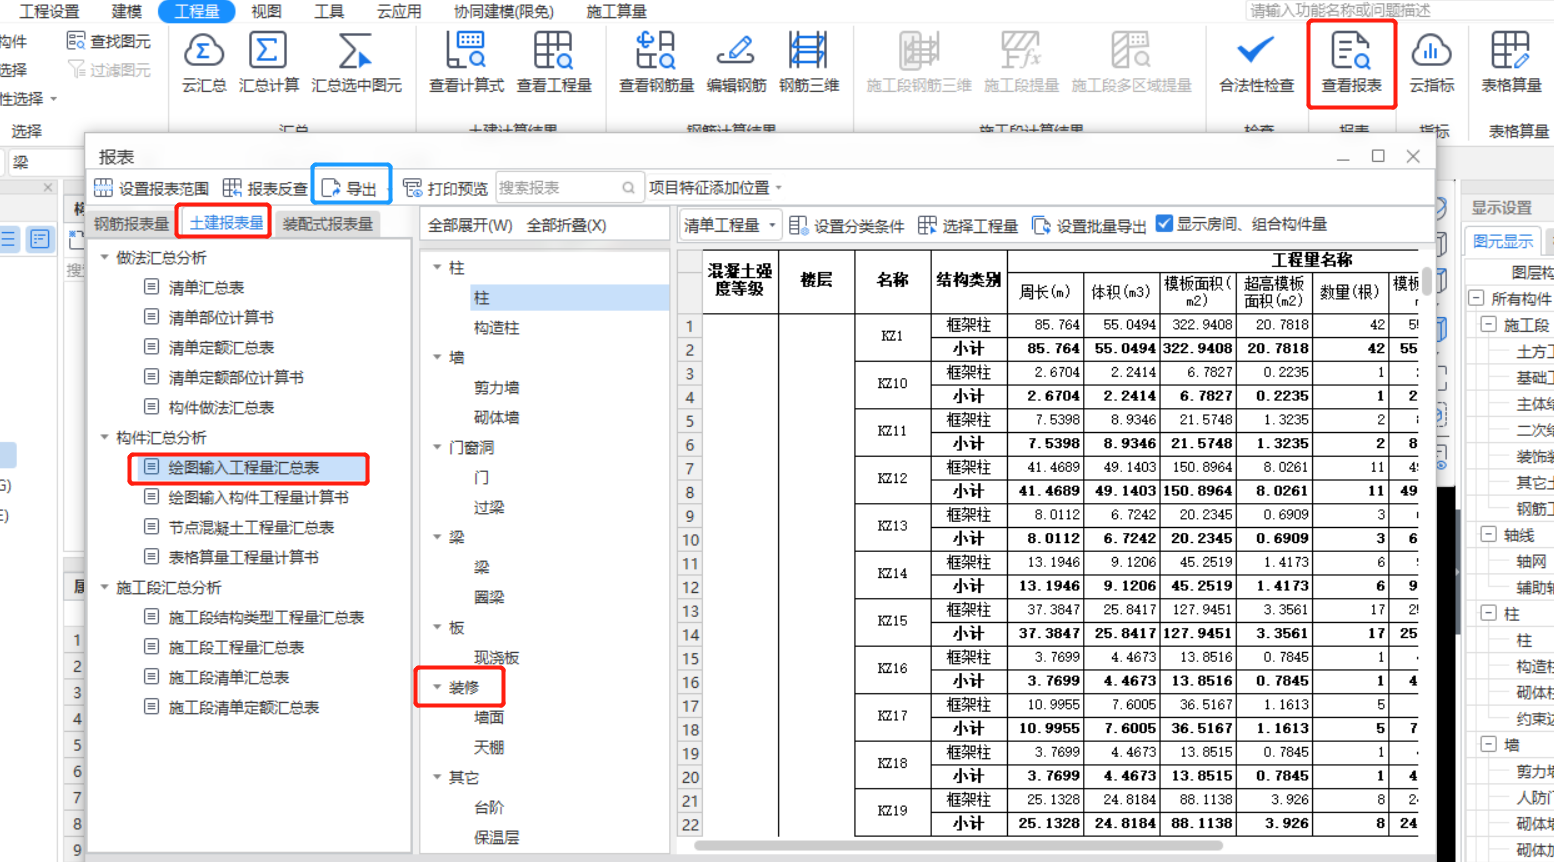Open 云指标 tool
The image size is (1554, 862).
click(x=1431, y=63)
